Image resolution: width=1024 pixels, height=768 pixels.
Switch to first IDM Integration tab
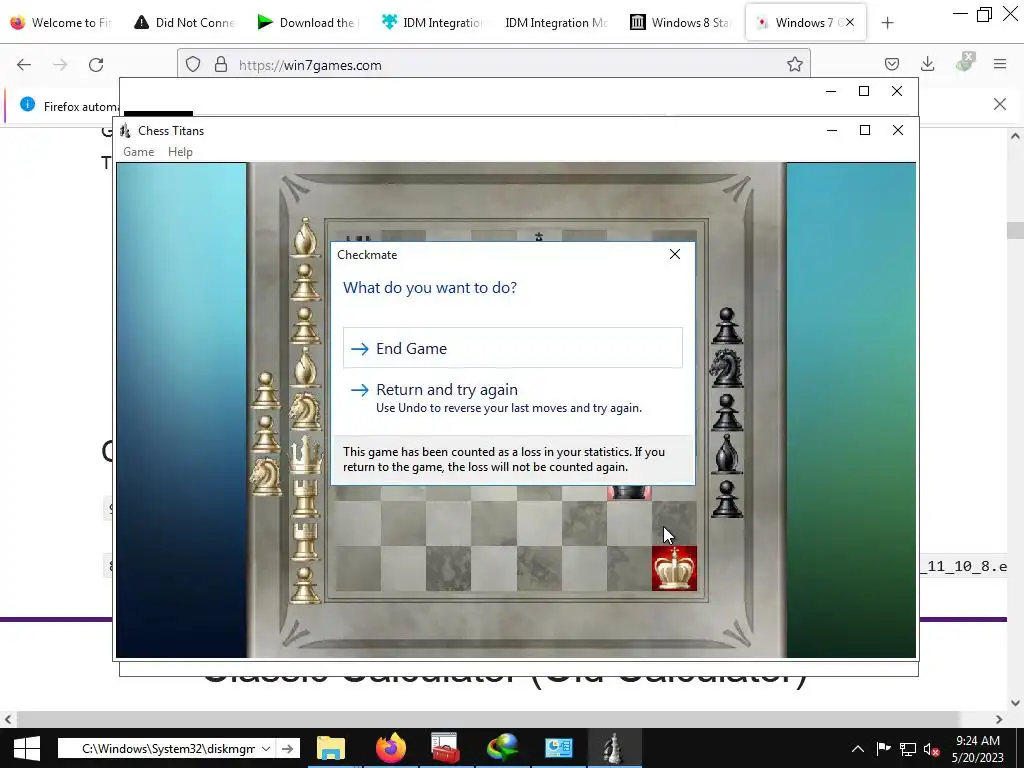point(431,22)
